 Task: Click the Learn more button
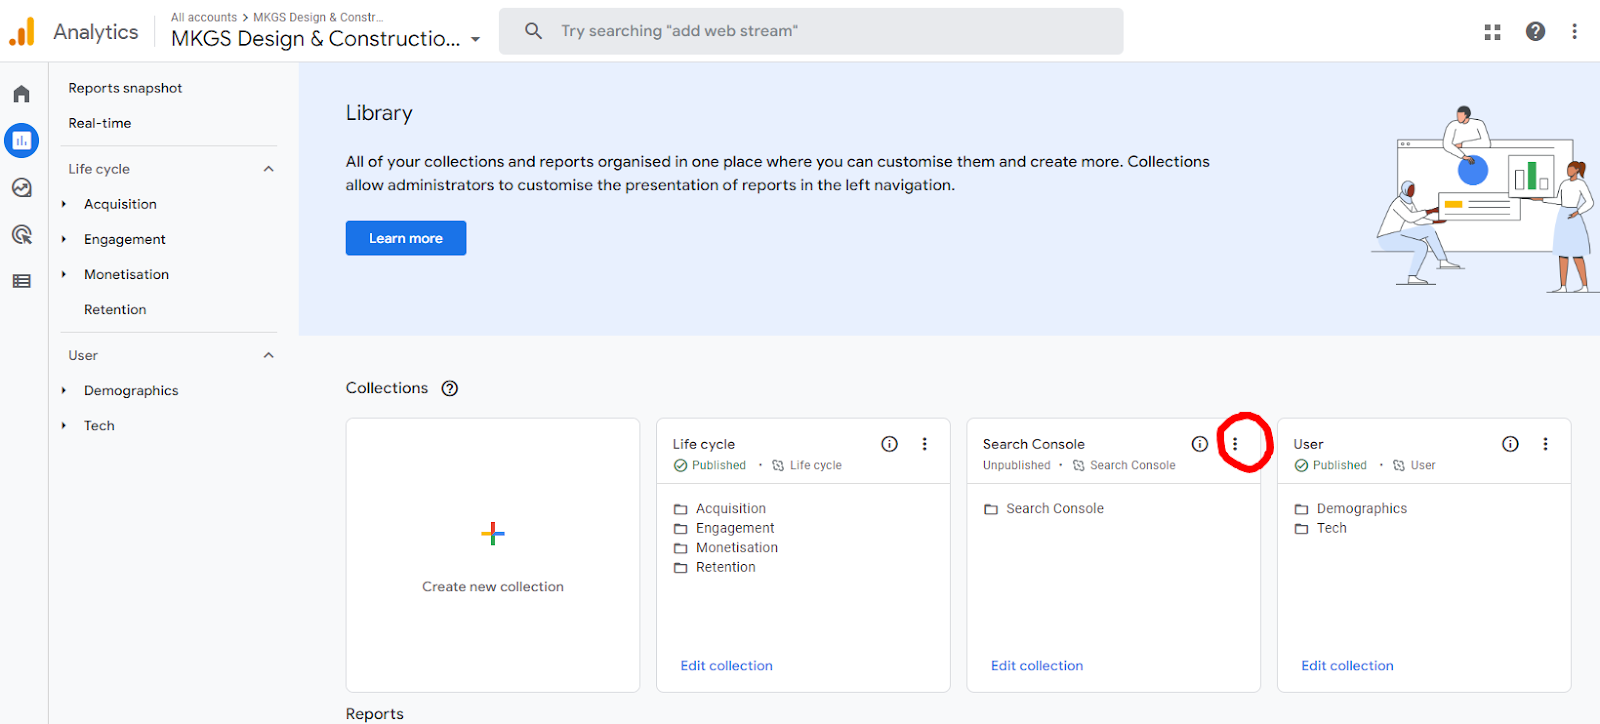pyautogui.click(x=405, y=238)
